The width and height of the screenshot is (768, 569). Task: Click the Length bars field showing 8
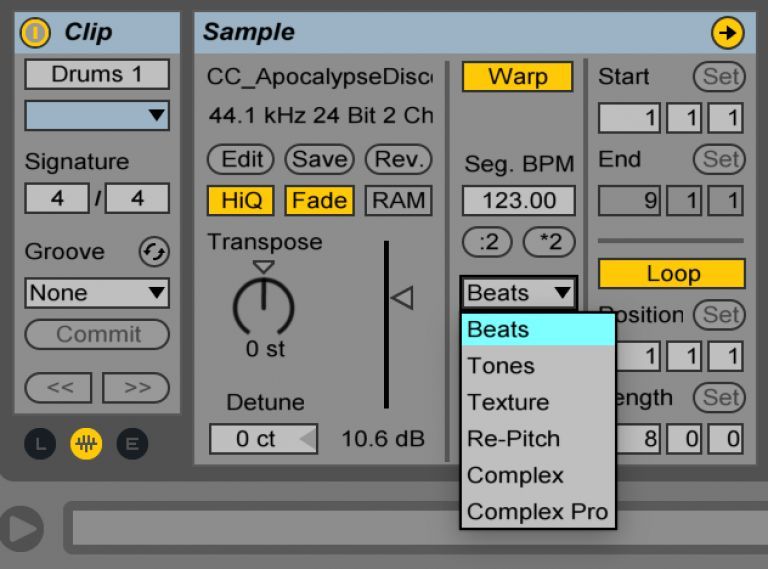click(638, 439)
